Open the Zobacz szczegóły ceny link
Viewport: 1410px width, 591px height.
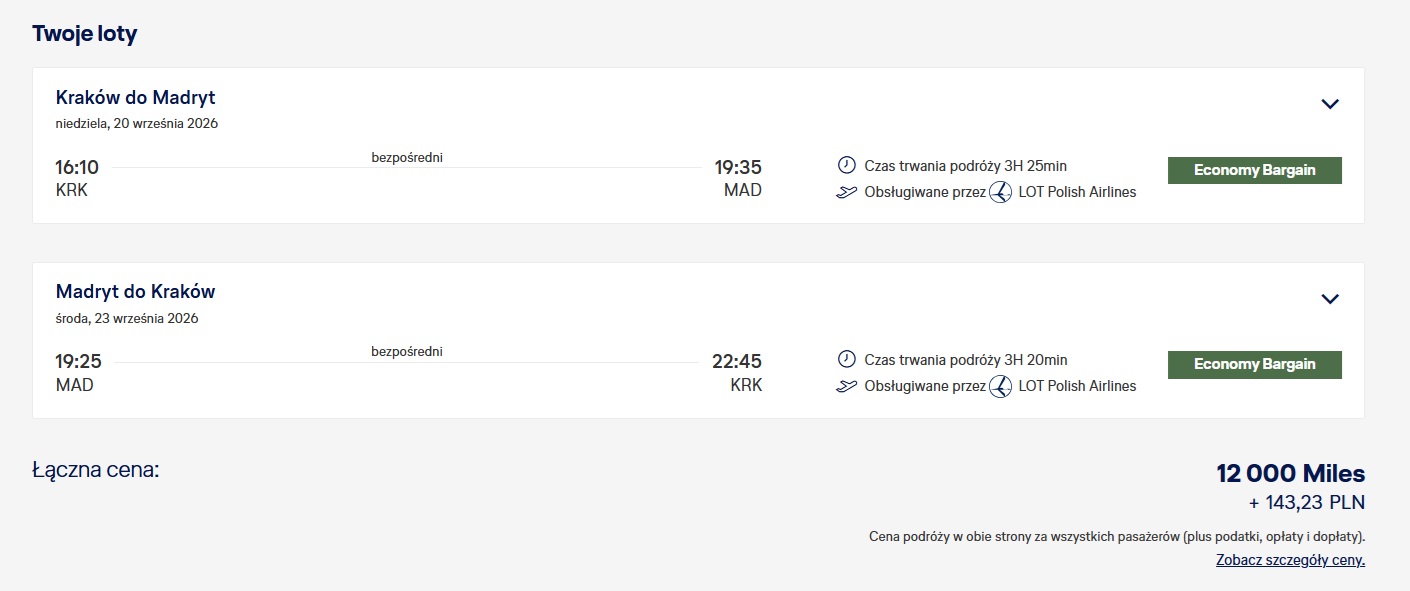pos(1290,560)
